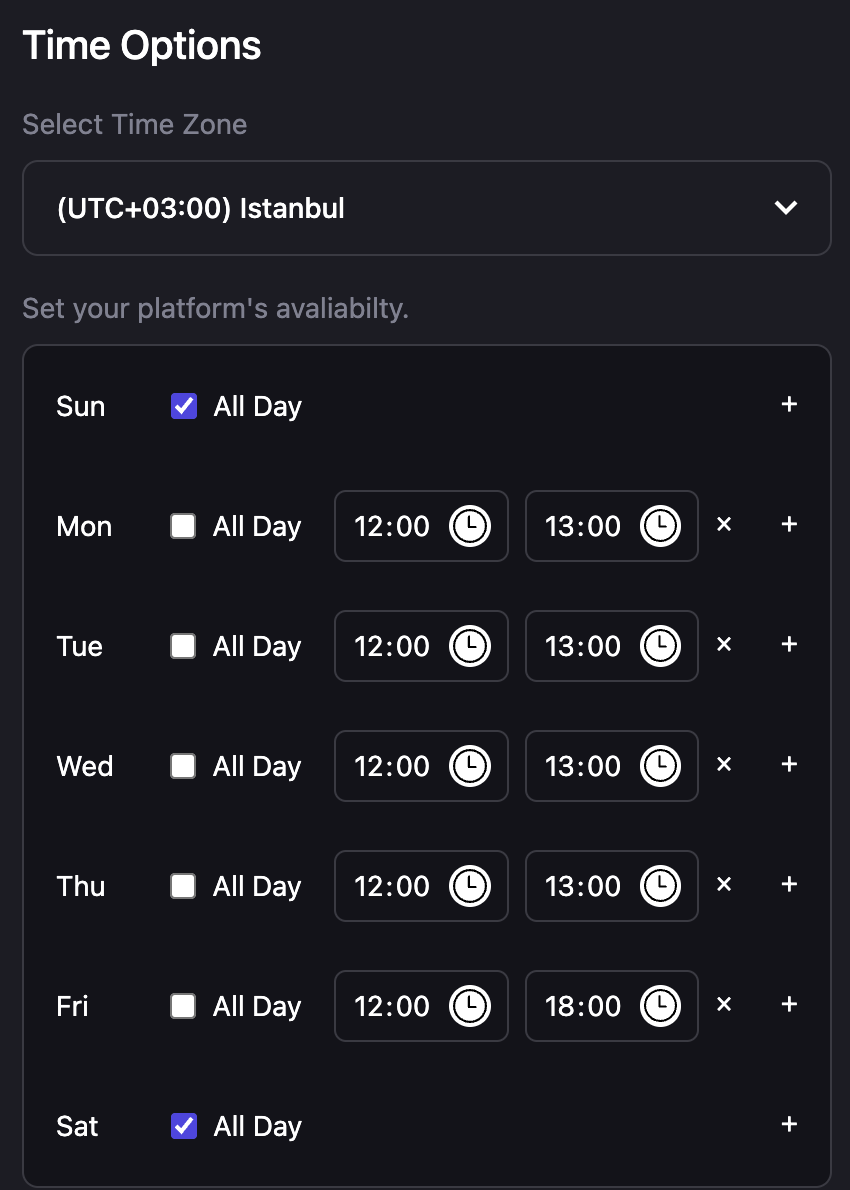
Task: Click the time zone dropdown chevron arrow
Action: click(x=786, y=208)
